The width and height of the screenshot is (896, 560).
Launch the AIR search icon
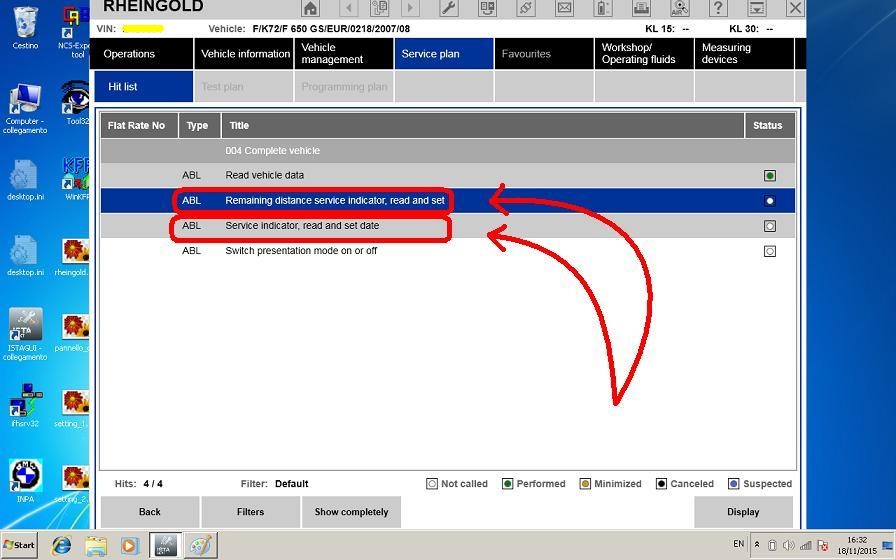coord(679,8)
